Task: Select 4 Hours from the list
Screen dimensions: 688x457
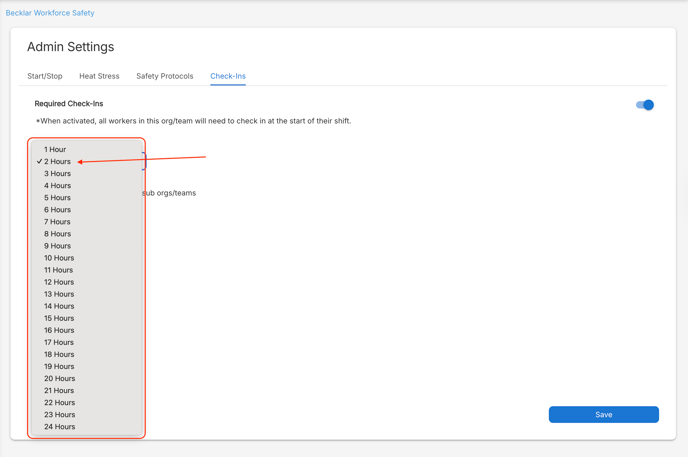Action: (86, 186)
